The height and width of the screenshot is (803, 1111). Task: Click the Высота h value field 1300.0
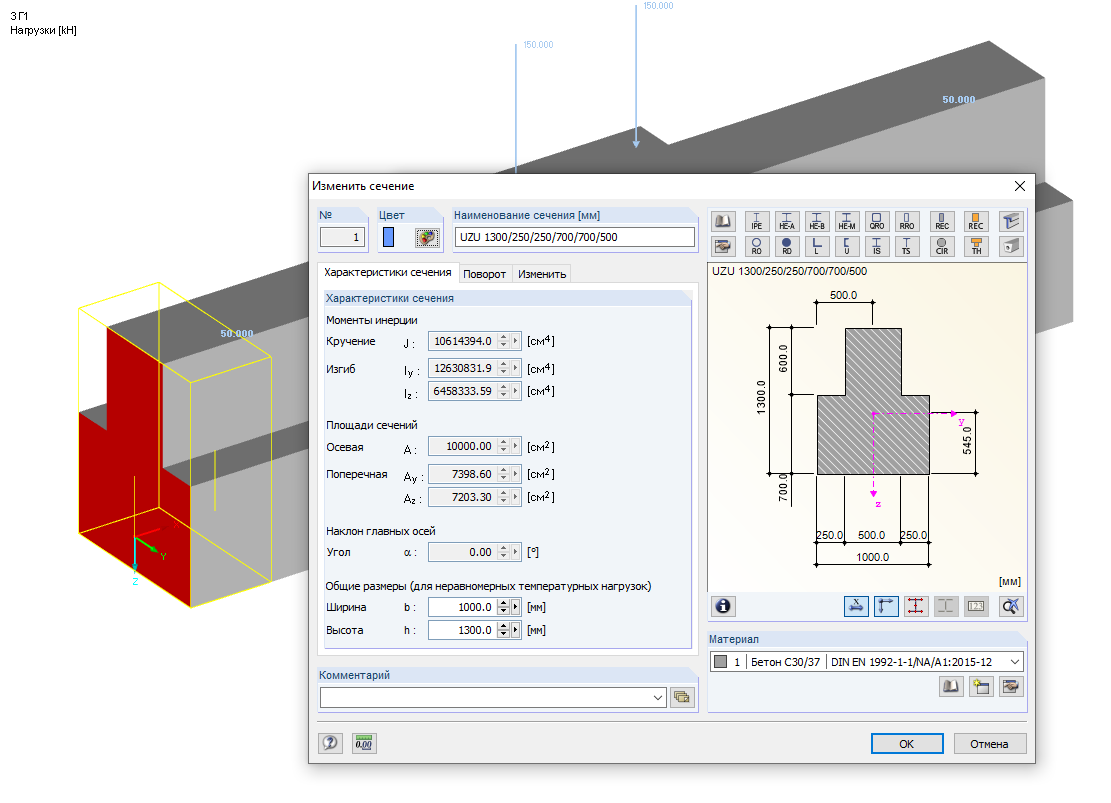click(x=462, y=630)
